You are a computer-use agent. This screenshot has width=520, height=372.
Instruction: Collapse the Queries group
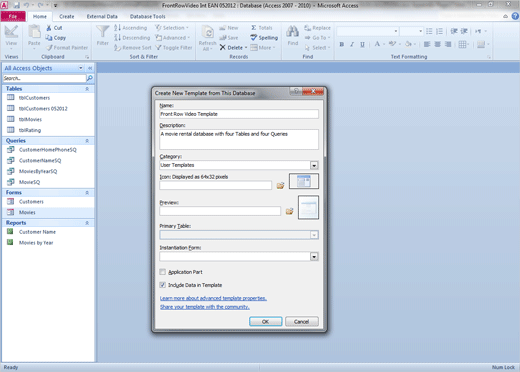coord(87,141)
